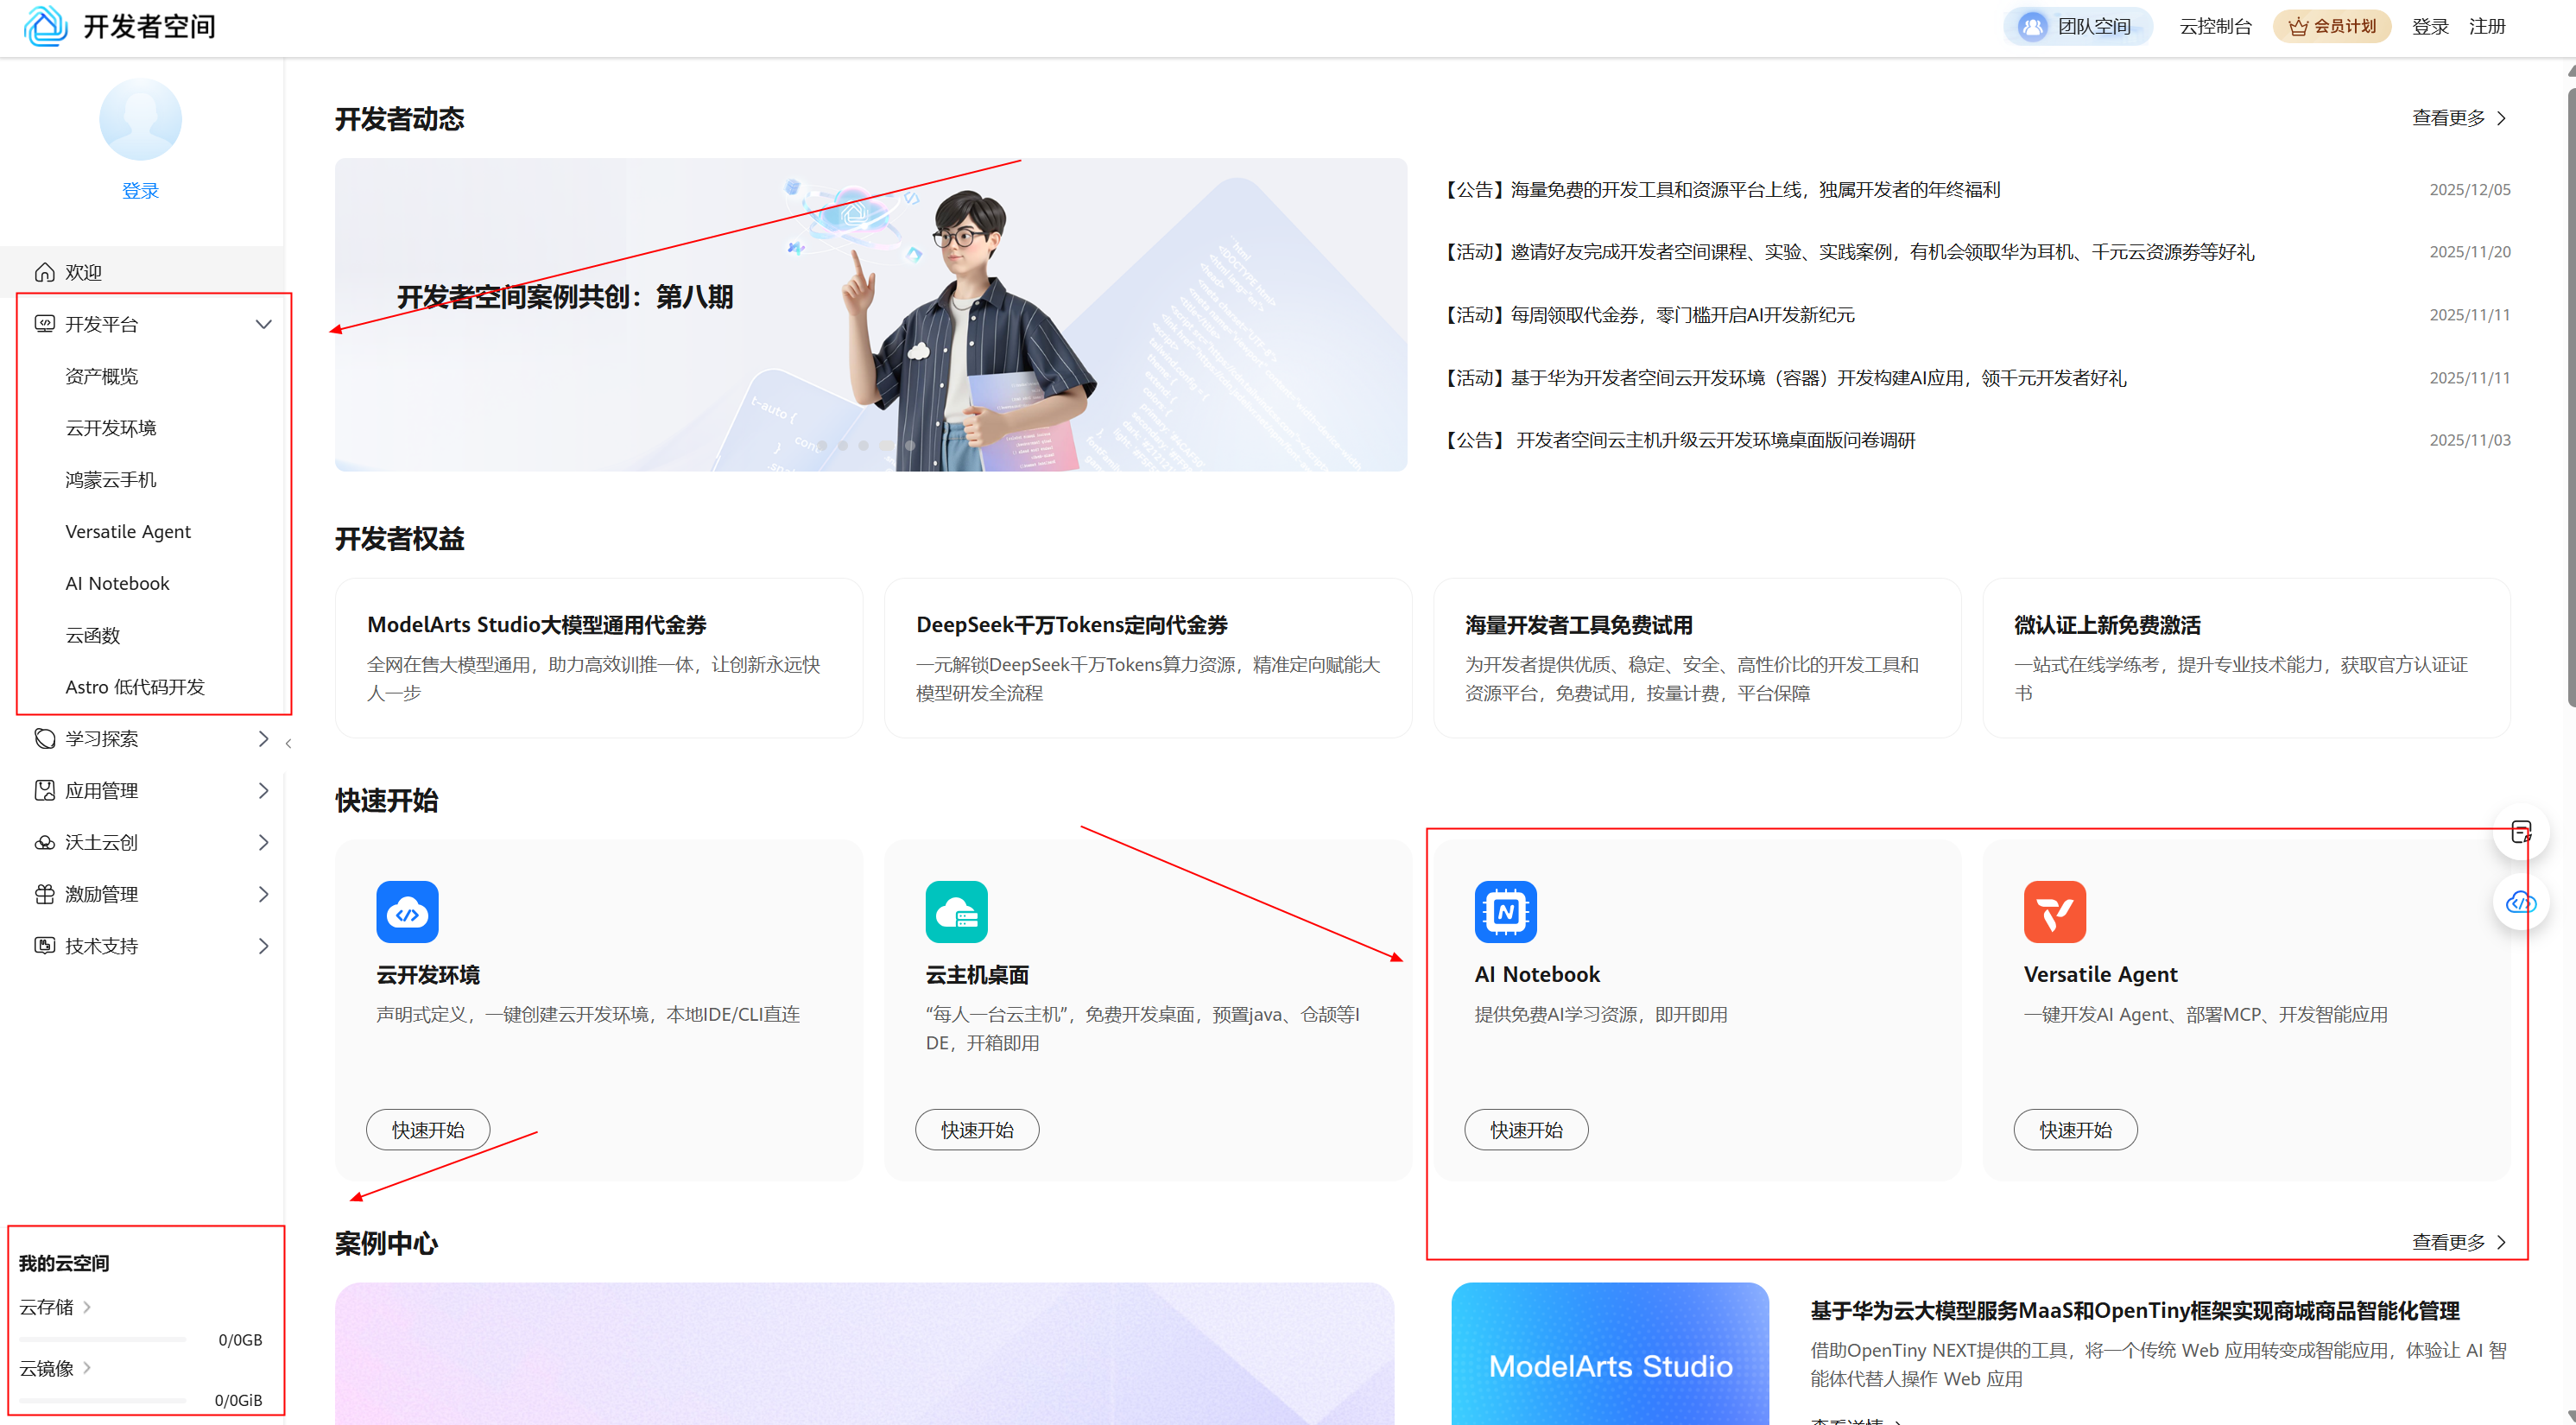Click 快速开始 under AI Notebook
Viewport: 2576px width, 1425px height.
(x=1525, y=1129)
